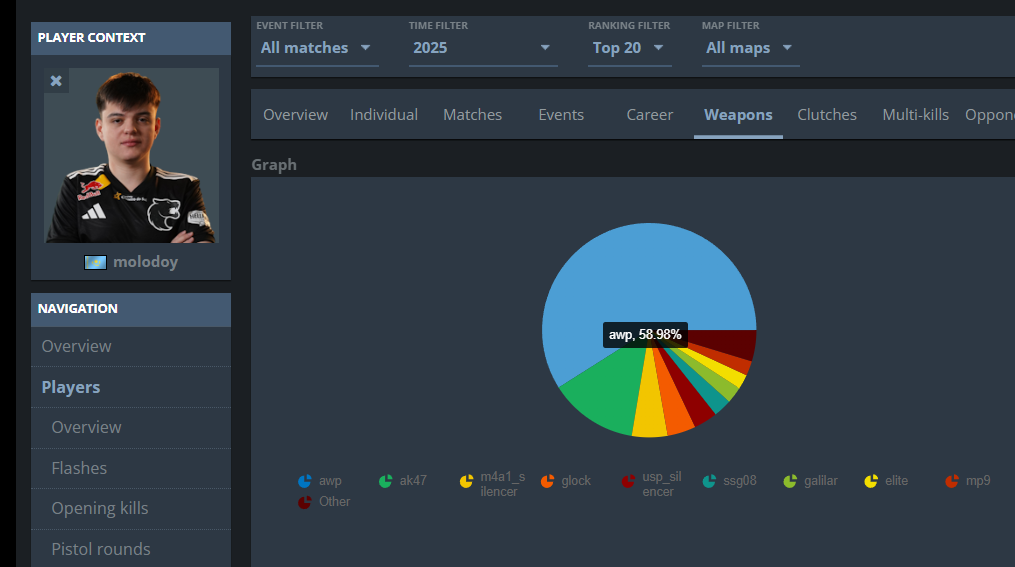Open the Event Filter 'All matches' dropdown
This screenshot has height=567, width=1015.
coord(317,48)
